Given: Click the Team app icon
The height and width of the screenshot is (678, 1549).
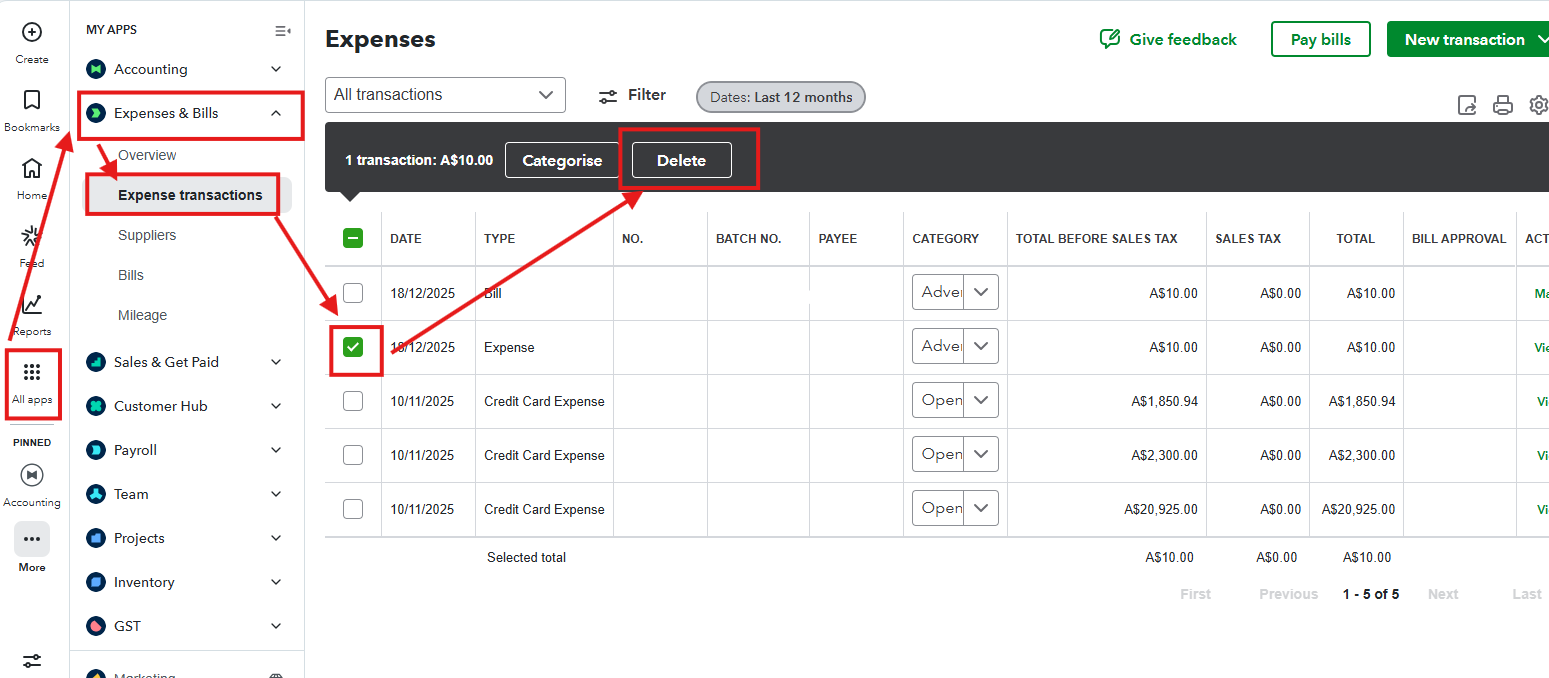Looking at the screenshot, I should coord(96,494).
